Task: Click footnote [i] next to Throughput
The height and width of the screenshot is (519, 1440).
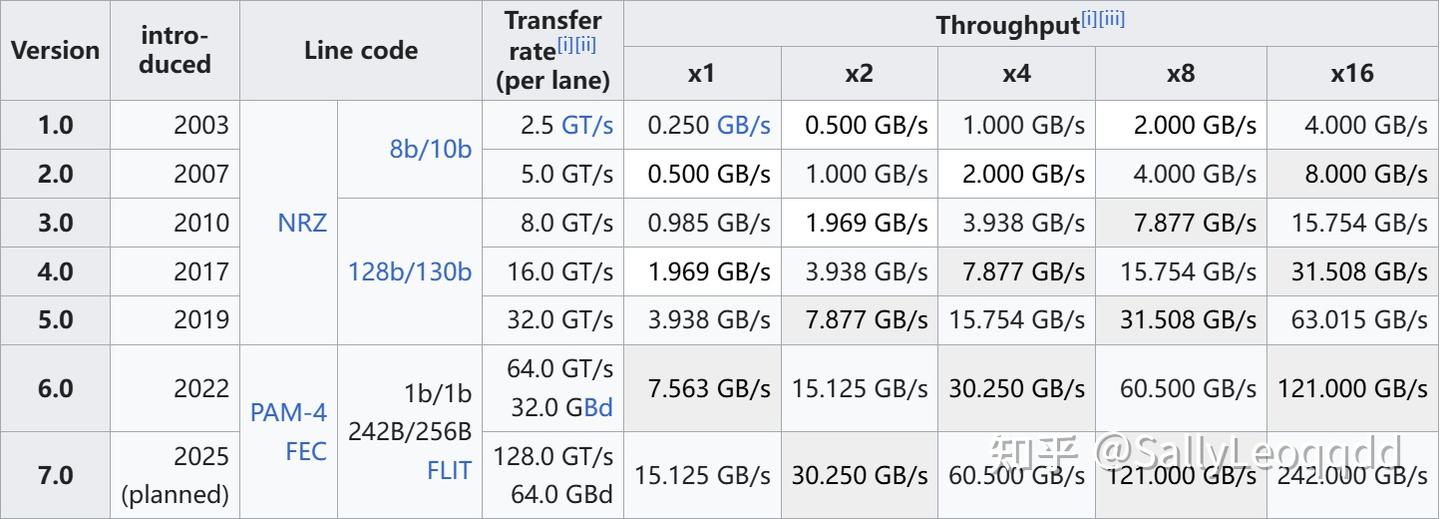Action: (x=1088, y=19)
